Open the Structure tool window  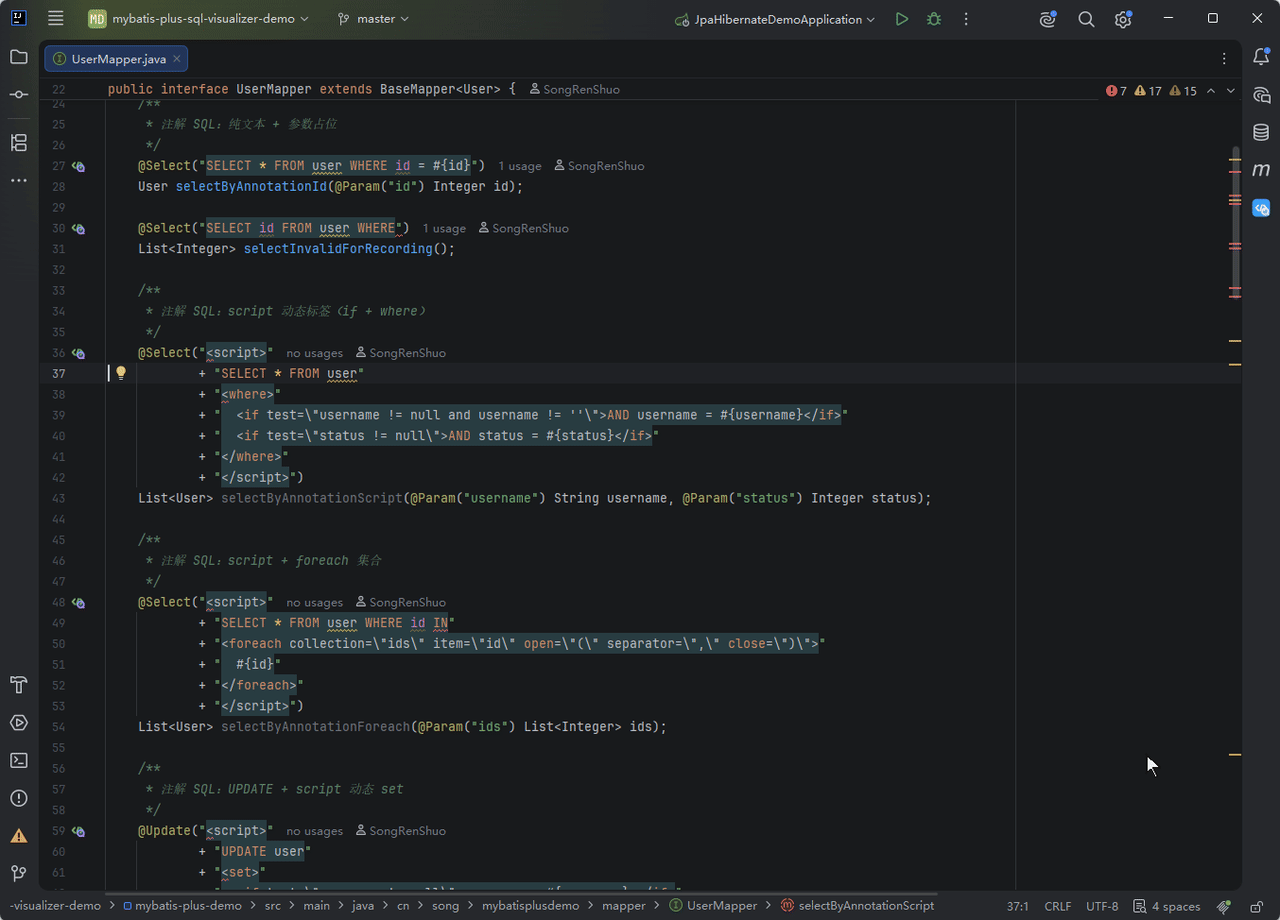[19, 143]
